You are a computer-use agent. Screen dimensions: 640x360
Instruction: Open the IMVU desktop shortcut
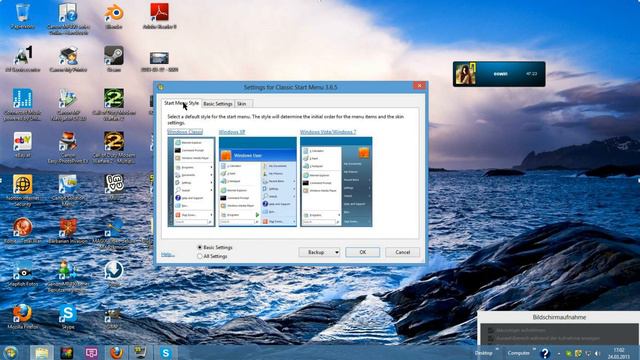[x=114, y=187]
